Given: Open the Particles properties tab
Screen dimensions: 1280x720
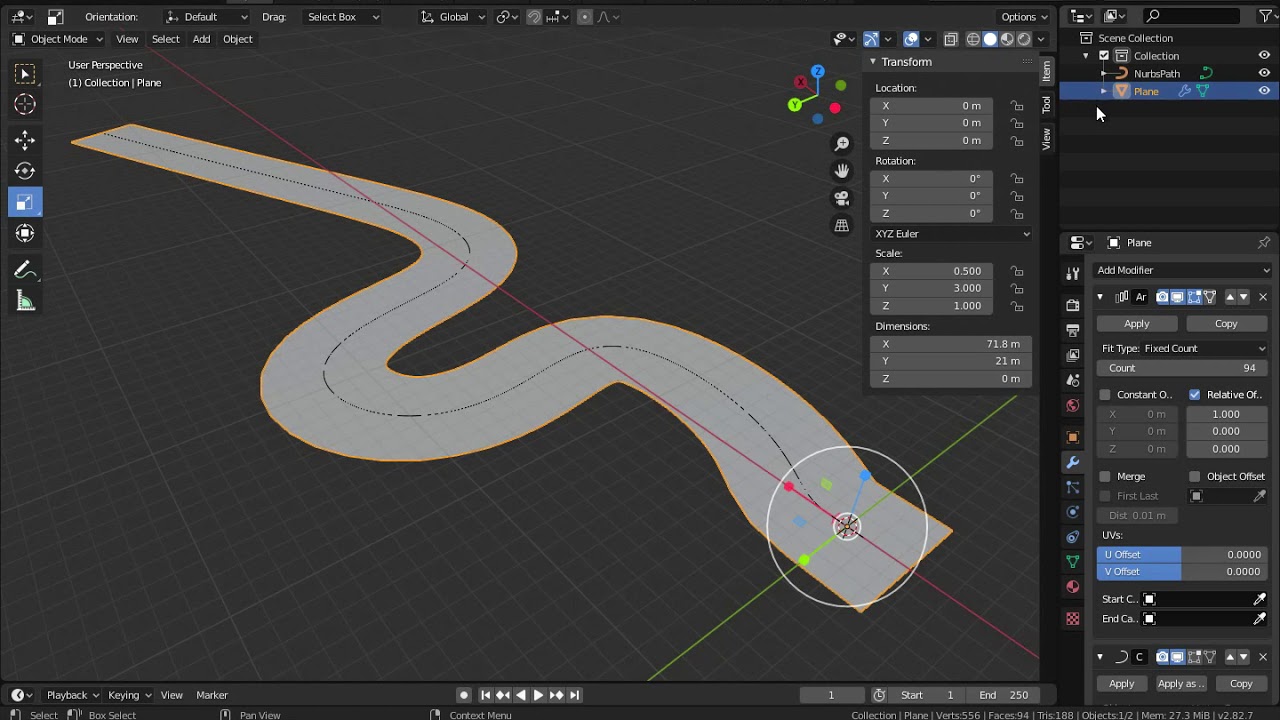Looking at the screenshot, I should click(x=1073, y=487).
